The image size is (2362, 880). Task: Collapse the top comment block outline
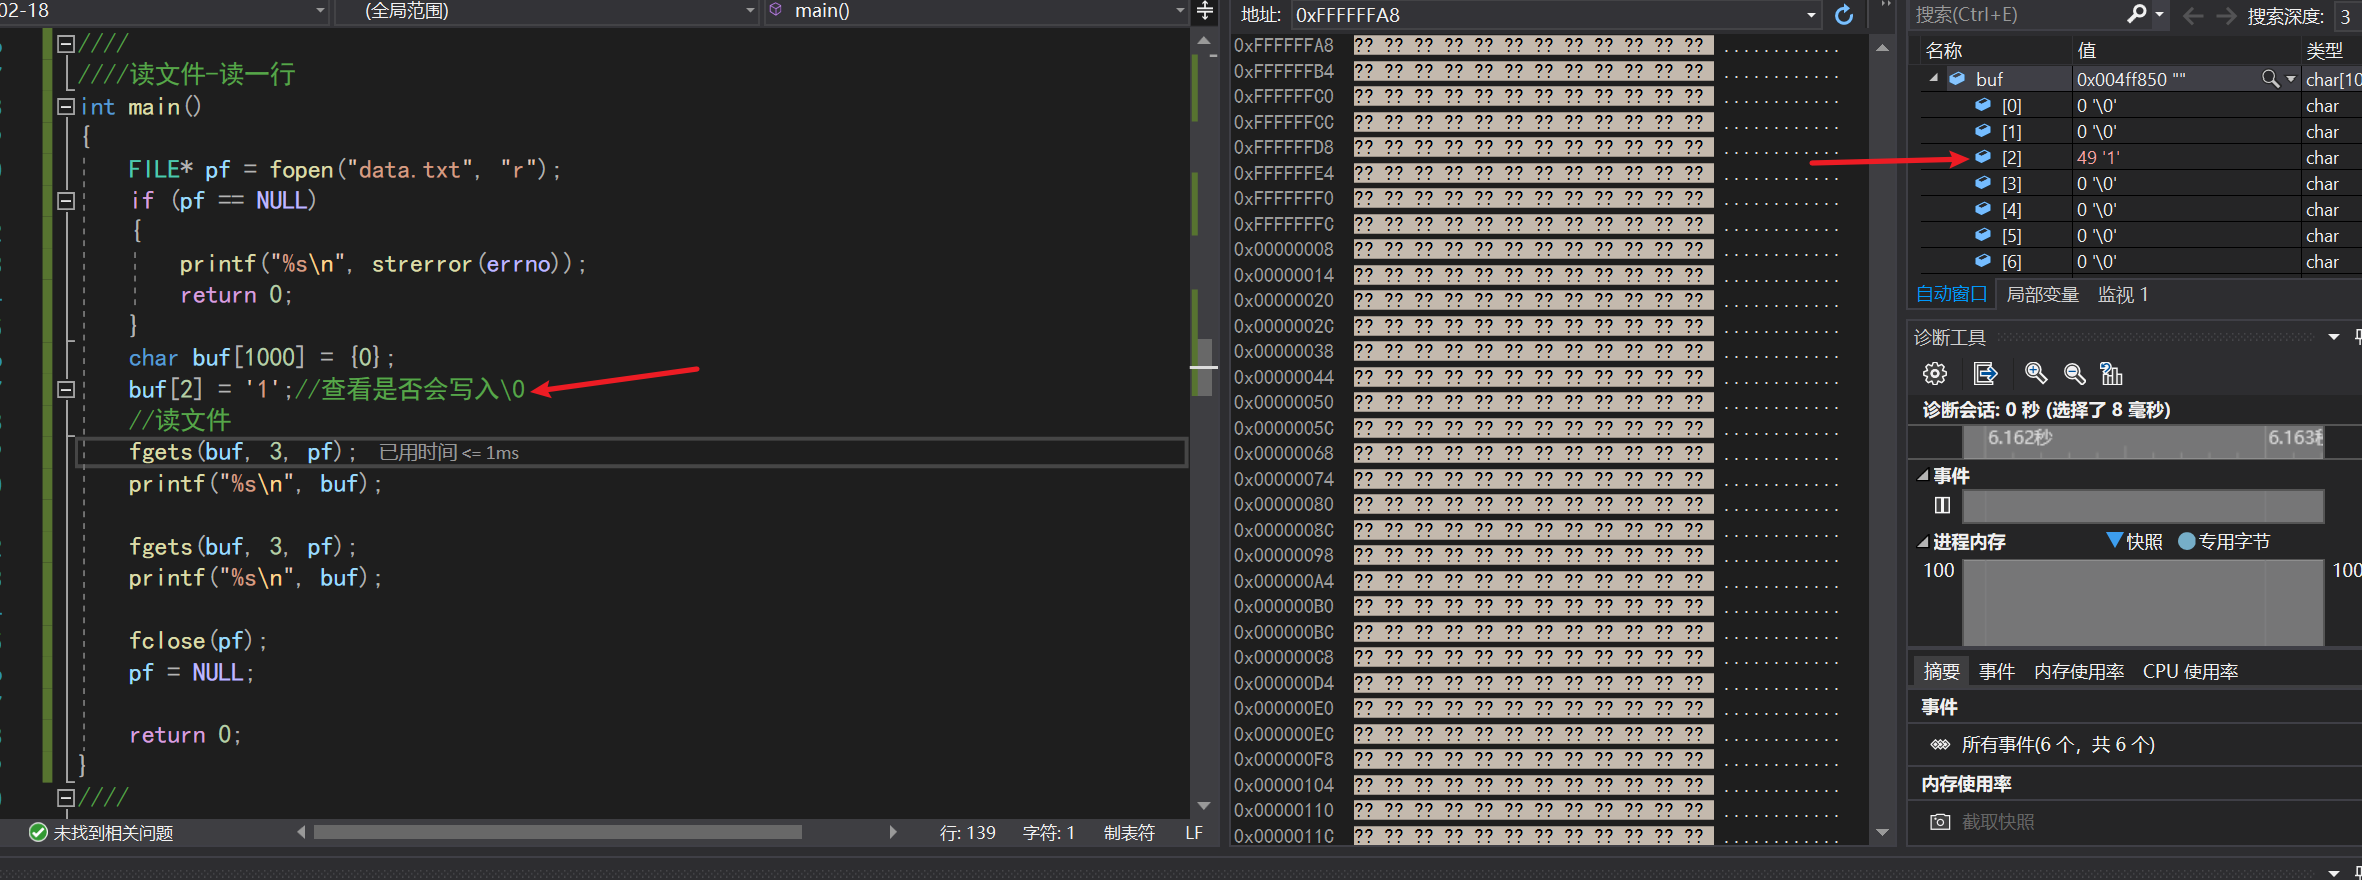[66, 43]
